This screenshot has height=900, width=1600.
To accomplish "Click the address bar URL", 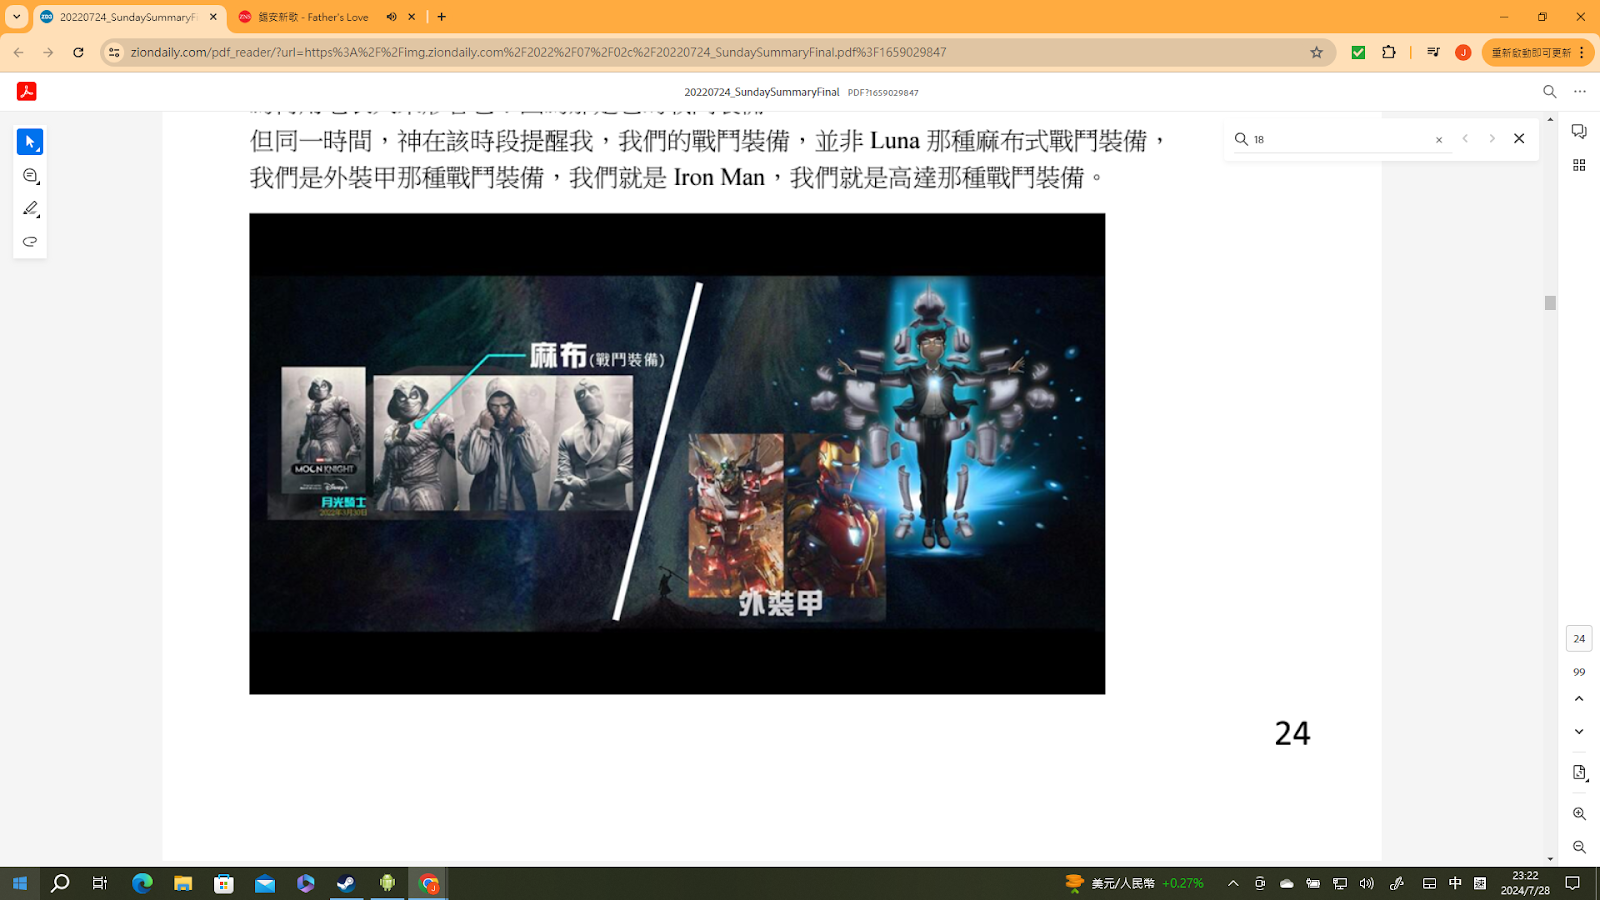I will click(x=538, y=52).
